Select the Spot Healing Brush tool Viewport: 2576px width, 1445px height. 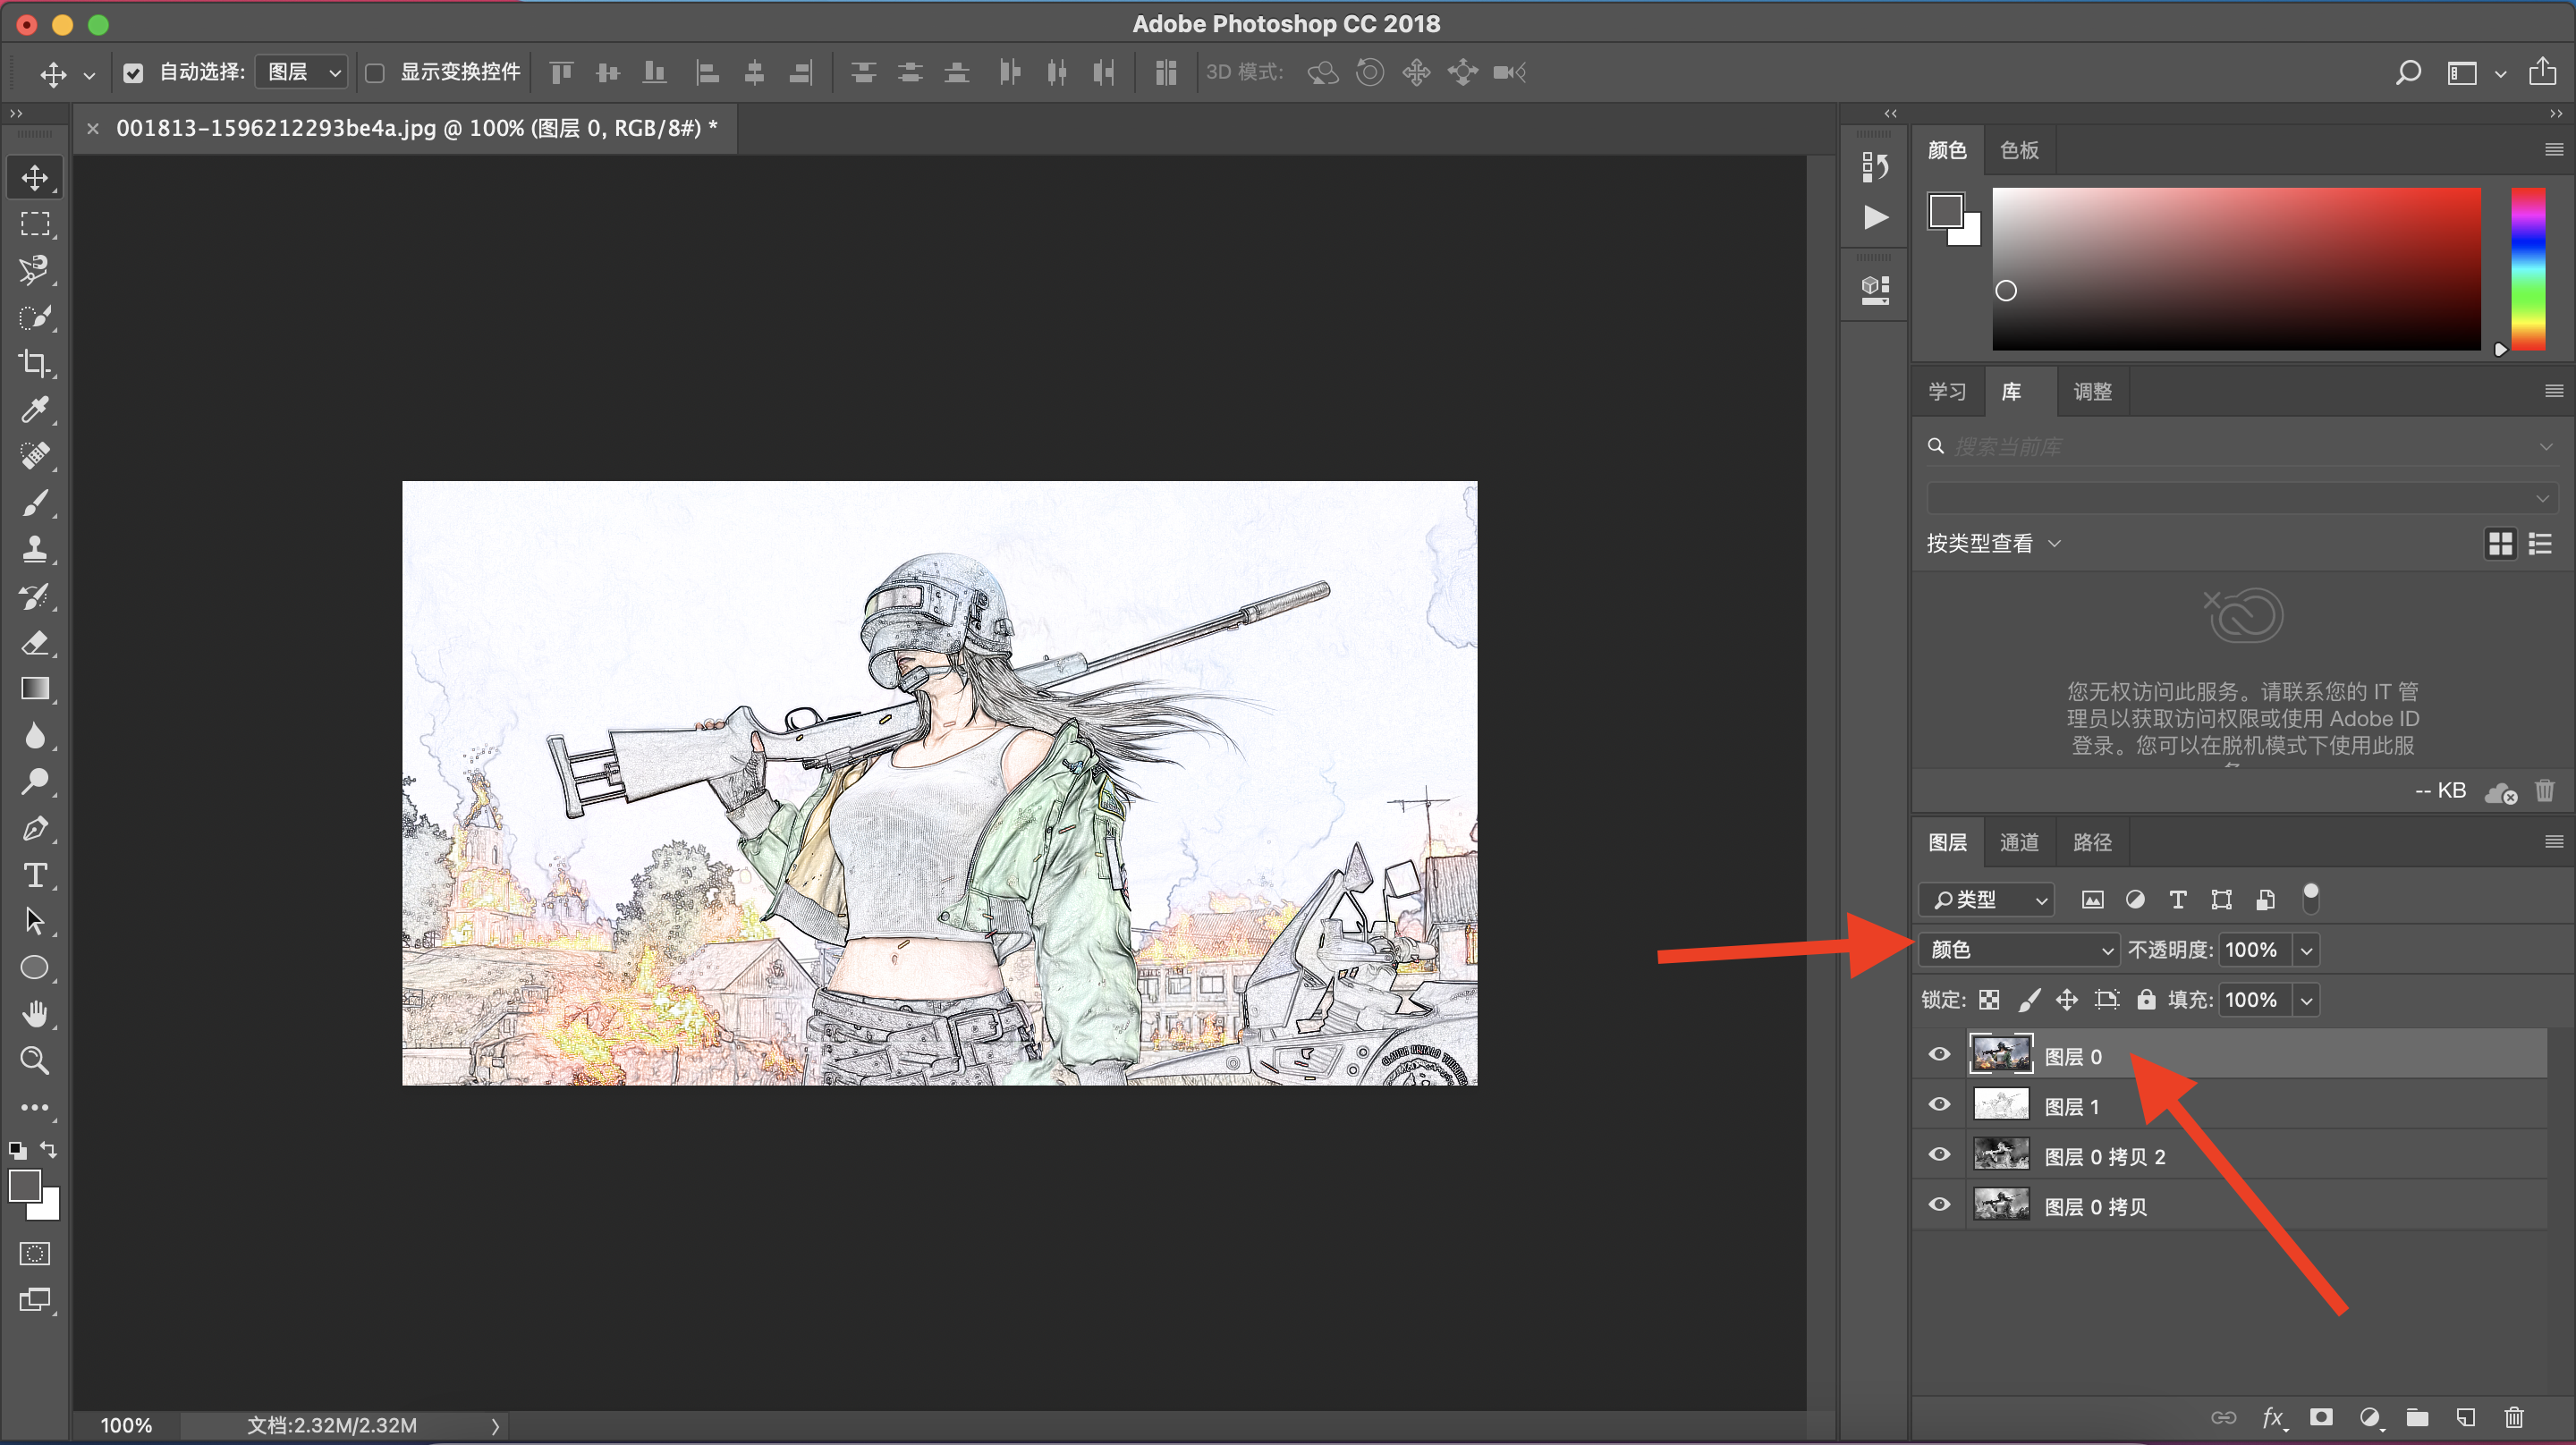tap(35, 456)
